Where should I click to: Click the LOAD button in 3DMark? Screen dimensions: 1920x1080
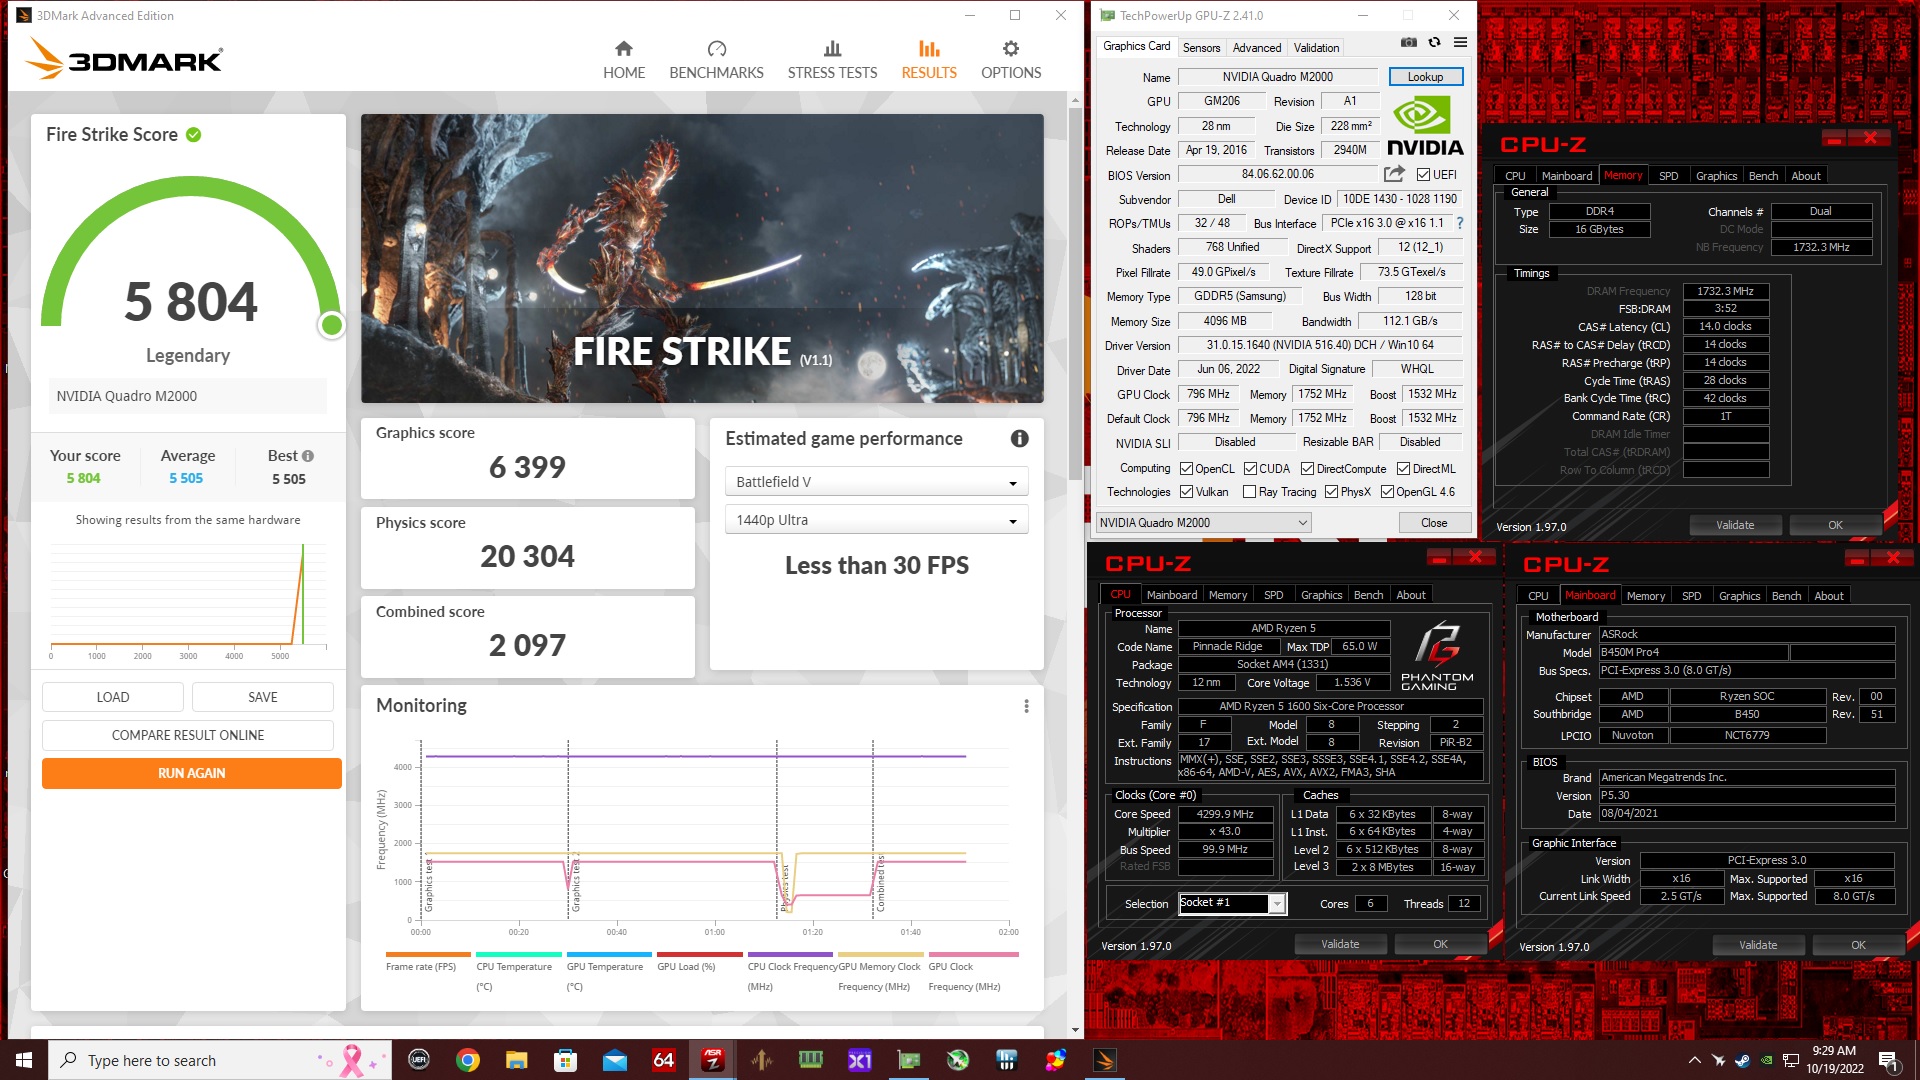pos(113,697)
